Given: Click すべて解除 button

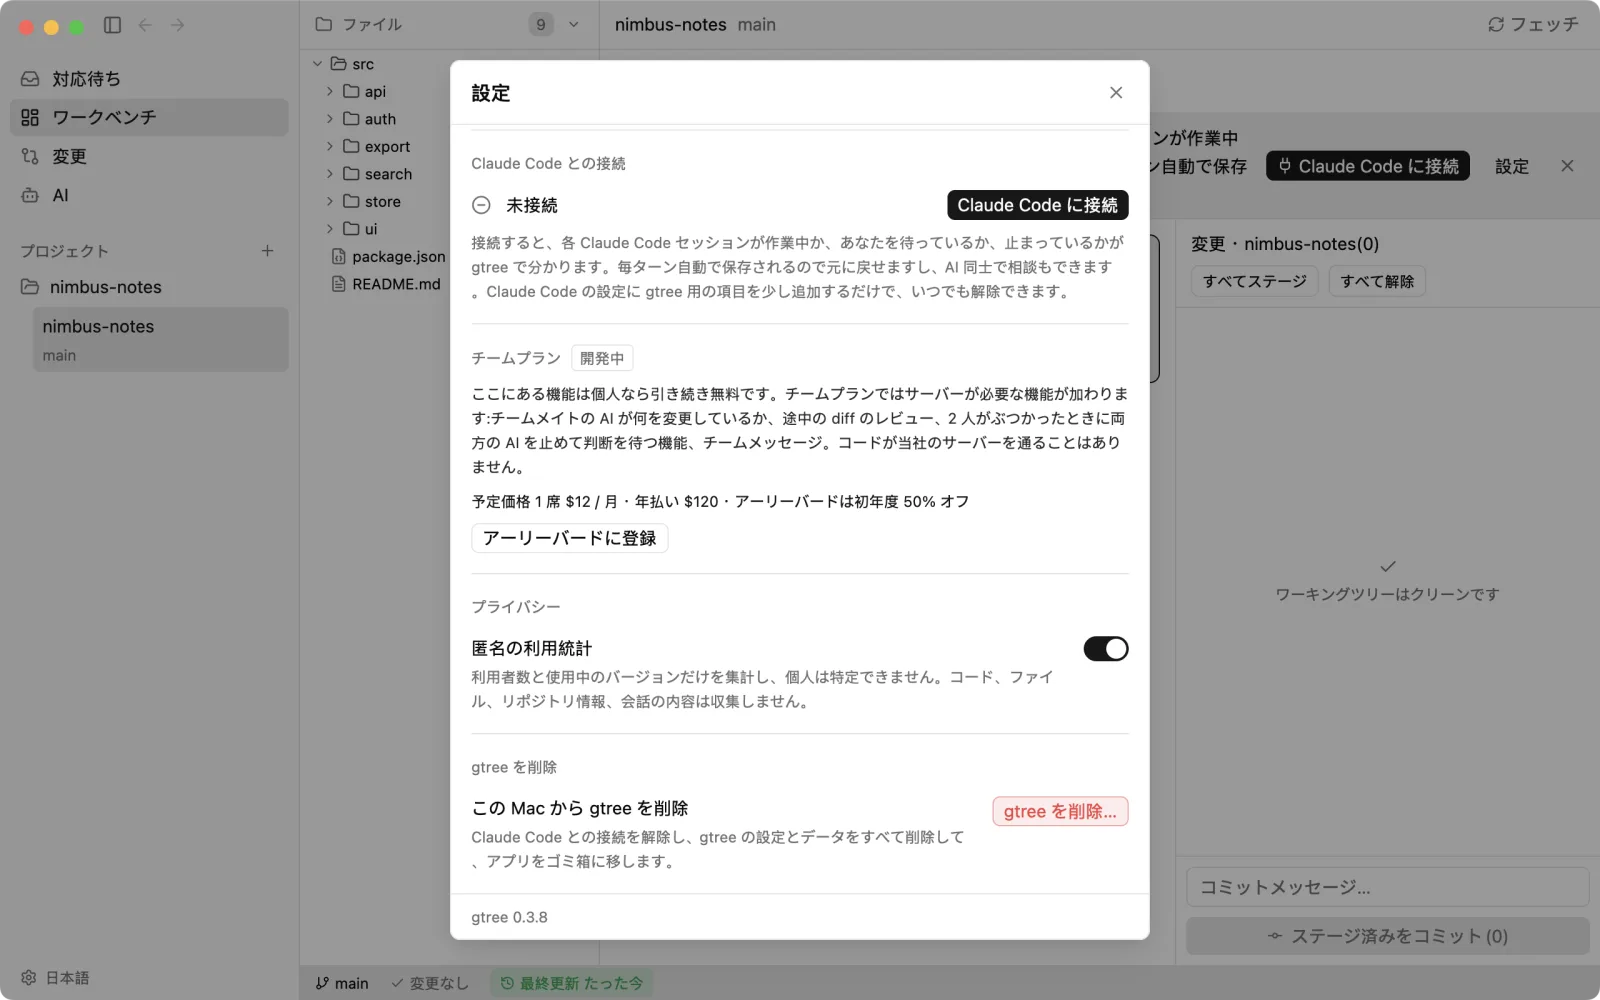Looking at the screenshot, I should pos(1377,281).
